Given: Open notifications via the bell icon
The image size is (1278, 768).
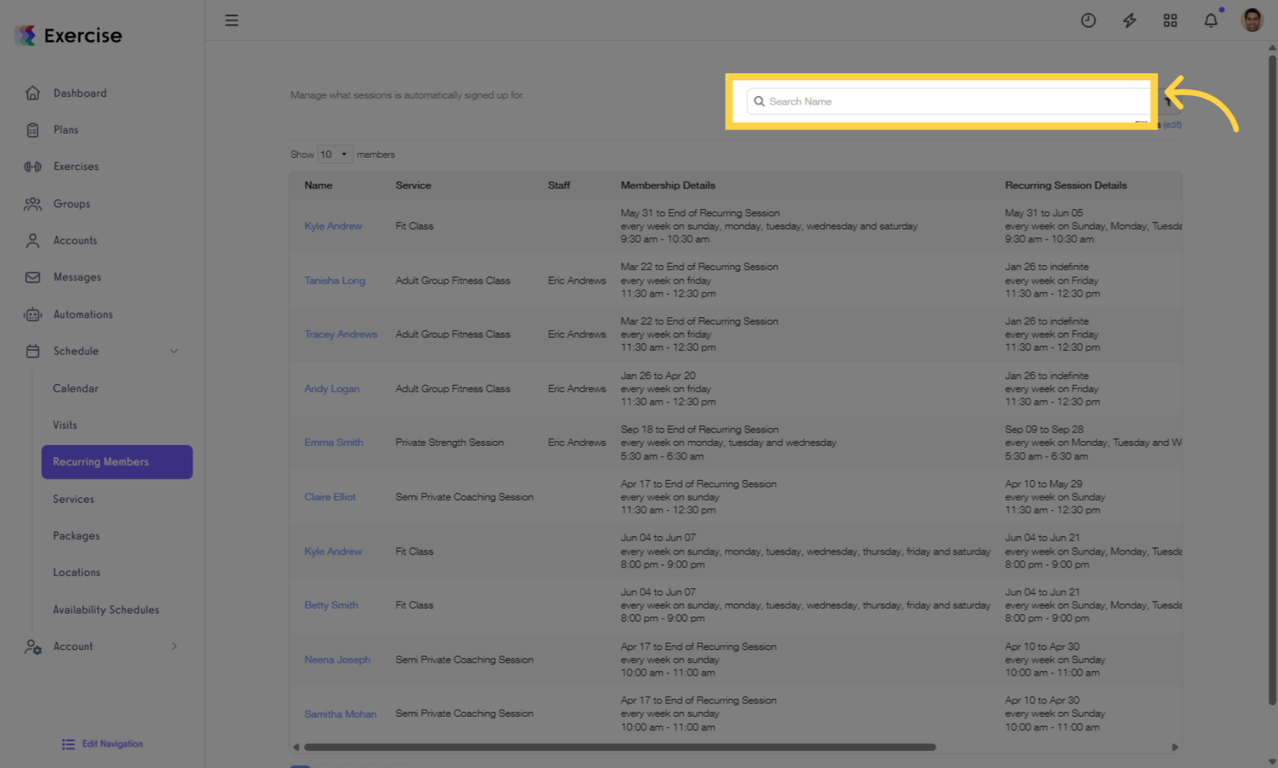Looking at the screenshot, I should coord(1209,20).
